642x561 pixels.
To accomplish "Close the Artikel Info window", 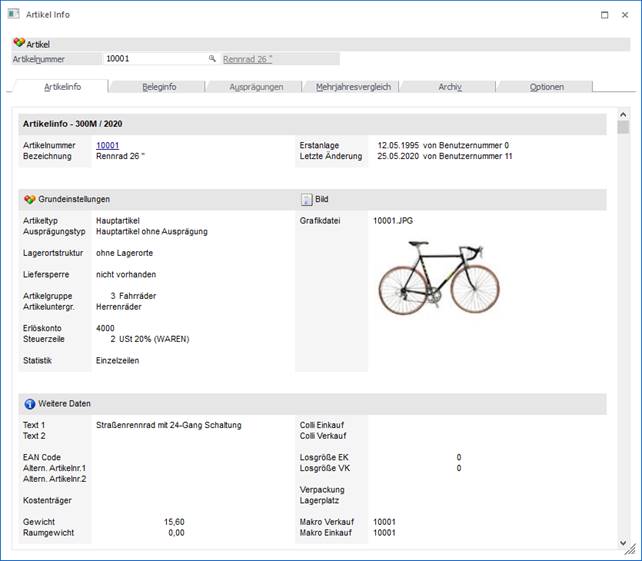I will point(626,15).
